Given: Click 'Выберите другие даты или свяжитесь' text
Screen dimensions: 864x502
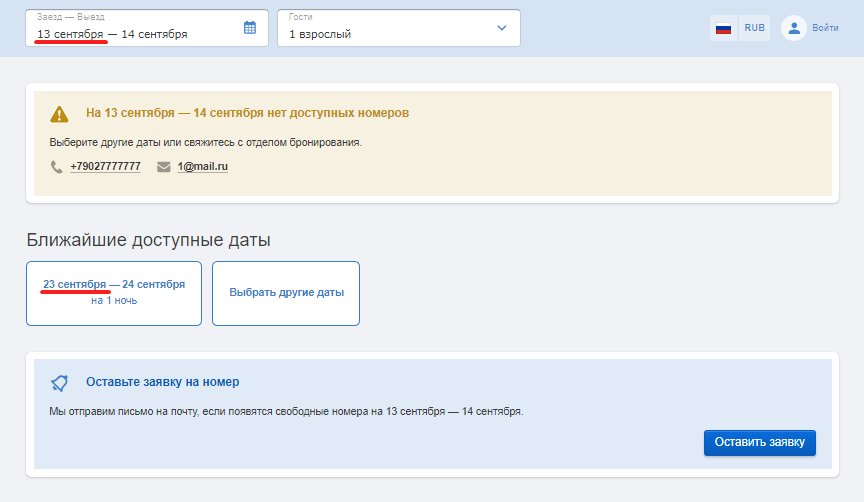Looking at the screenshot, I should (206, 142).
